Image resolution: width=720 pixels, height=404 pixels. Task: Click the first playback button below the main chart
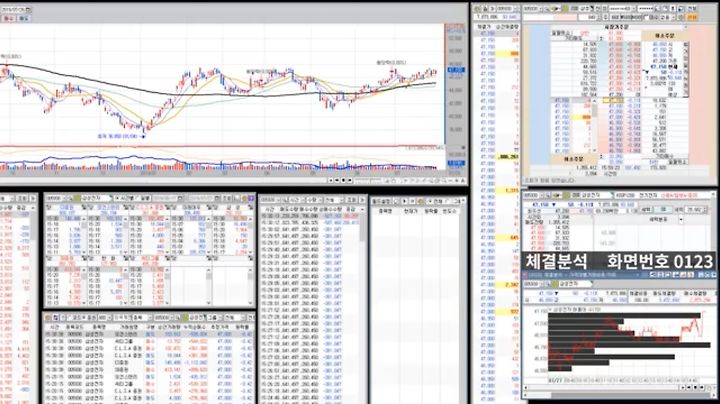point(331,180)
